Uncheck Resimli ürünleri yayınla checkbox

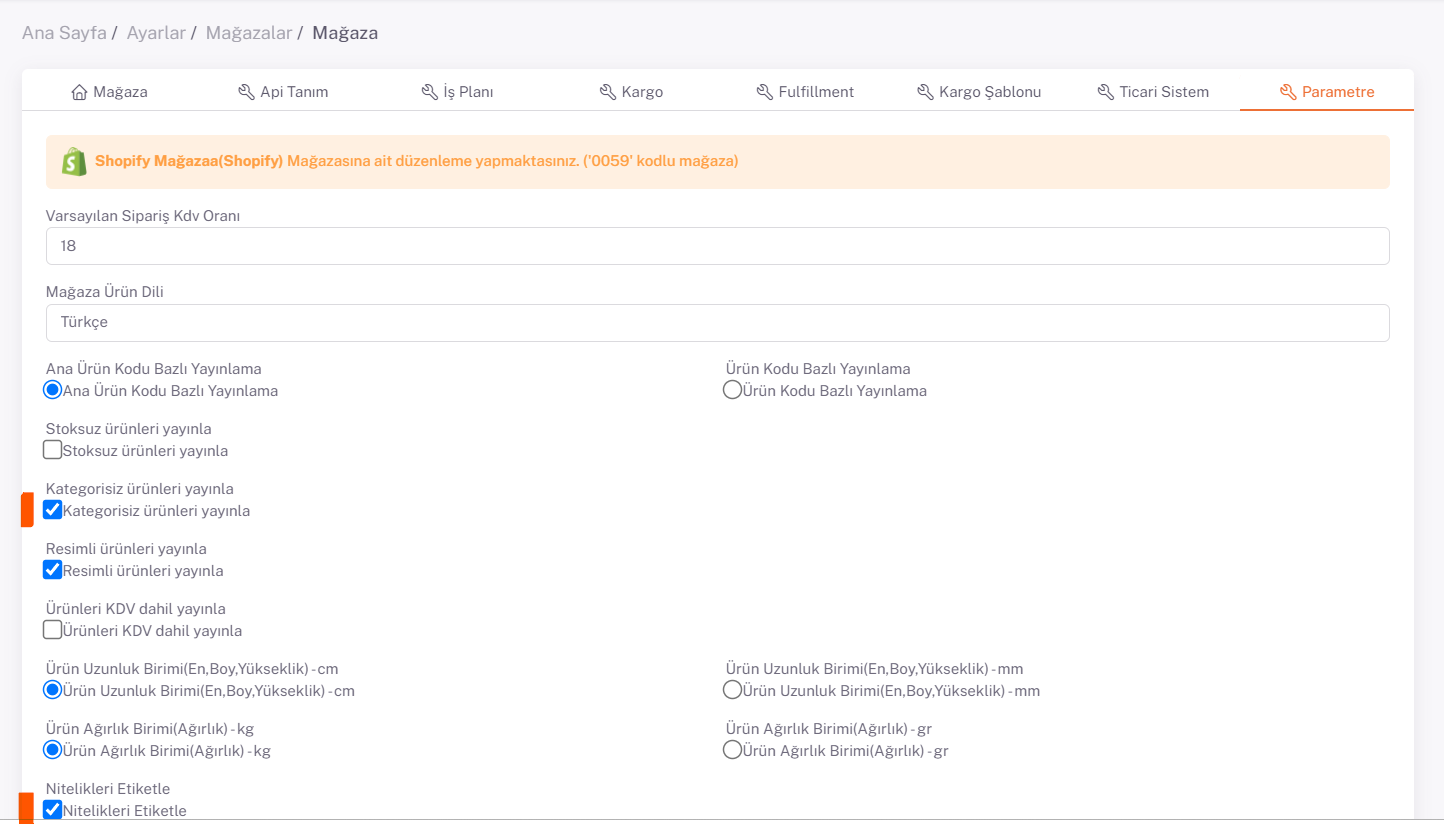(53, 570)
